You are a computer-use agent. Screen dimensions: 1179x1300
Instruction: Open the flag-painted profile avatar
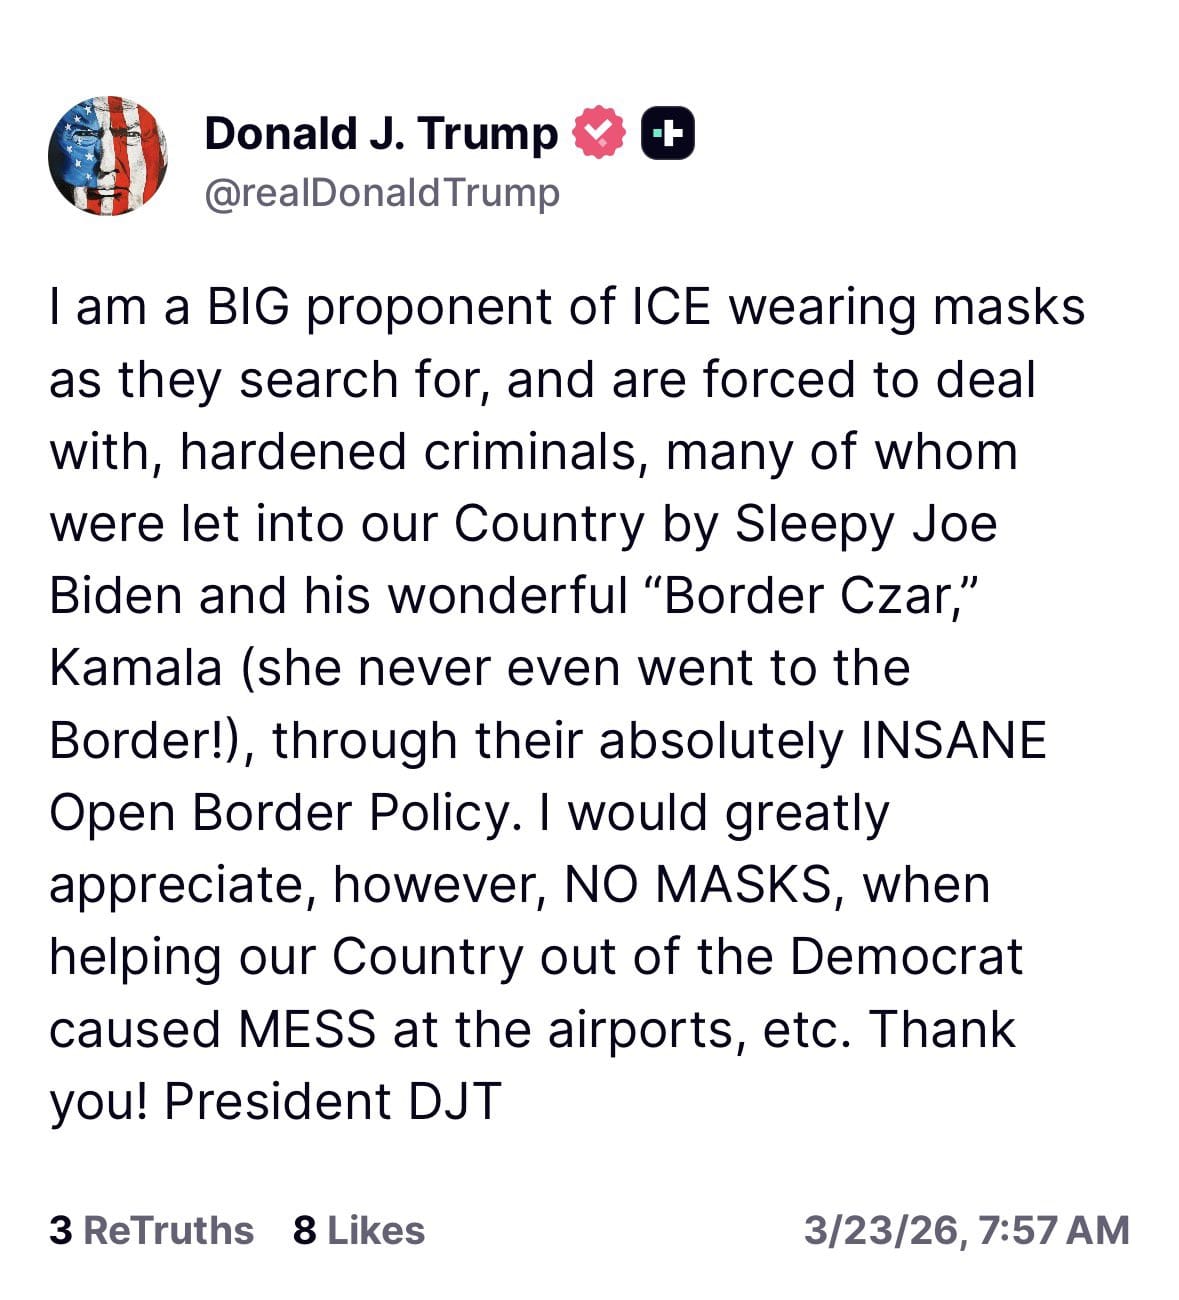point(107,156)
